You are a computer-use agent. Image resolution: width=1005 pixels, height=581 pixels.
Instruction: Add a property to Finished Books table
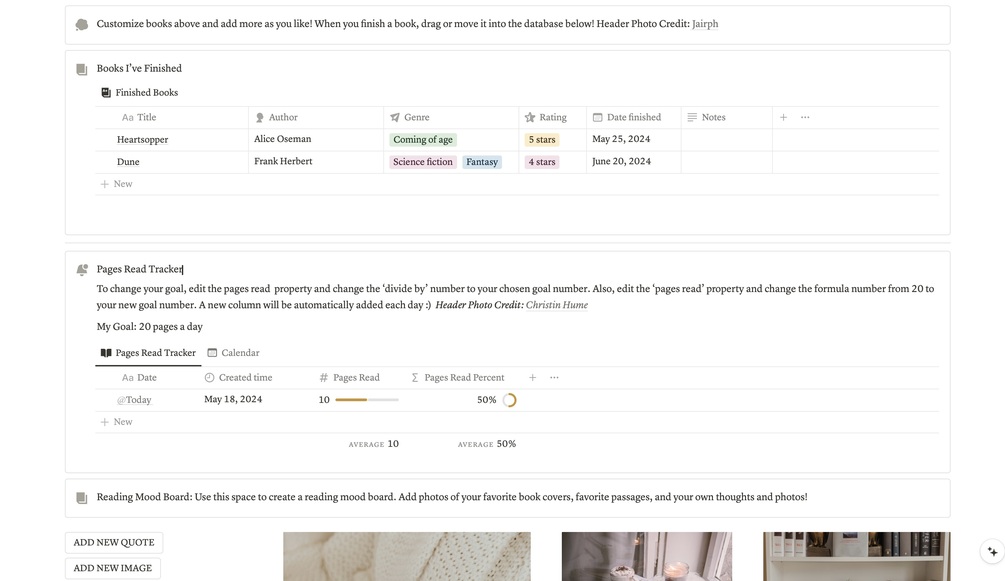[x=783, y=117]
